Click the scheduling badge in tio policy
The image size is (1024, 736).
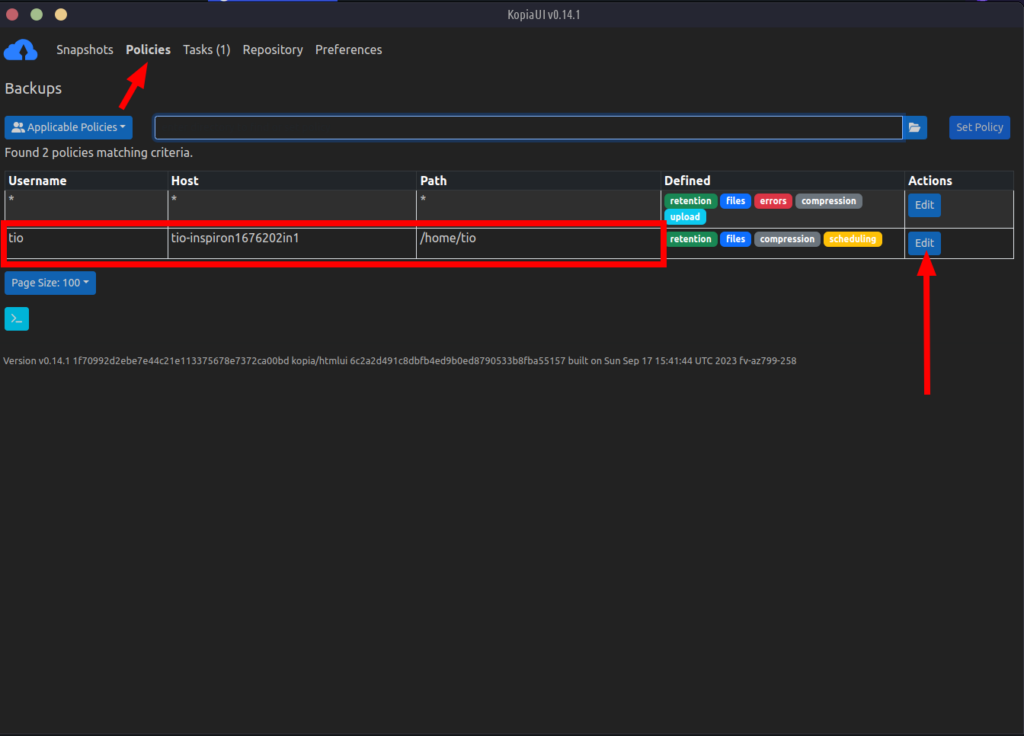tap(853, 239)
